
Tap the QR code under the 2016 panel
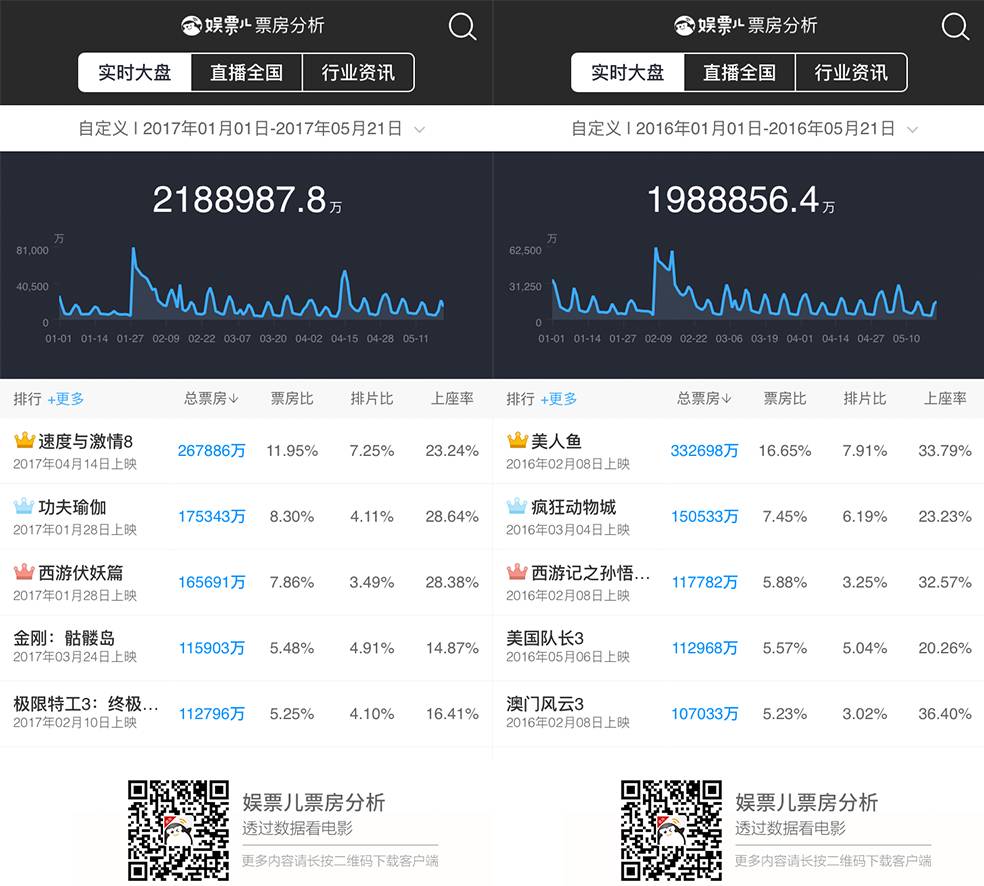click(x=671, y=830)
